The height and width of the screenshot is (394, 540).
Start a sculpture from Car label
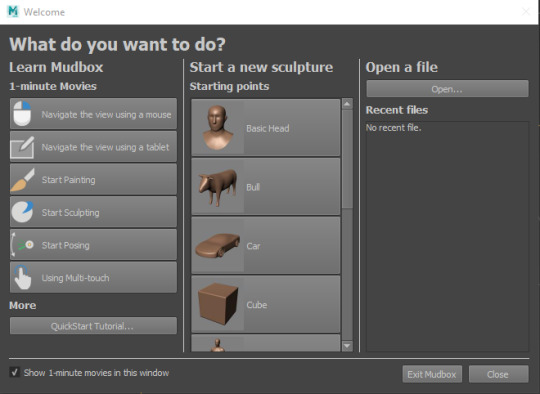click(253, 246)
